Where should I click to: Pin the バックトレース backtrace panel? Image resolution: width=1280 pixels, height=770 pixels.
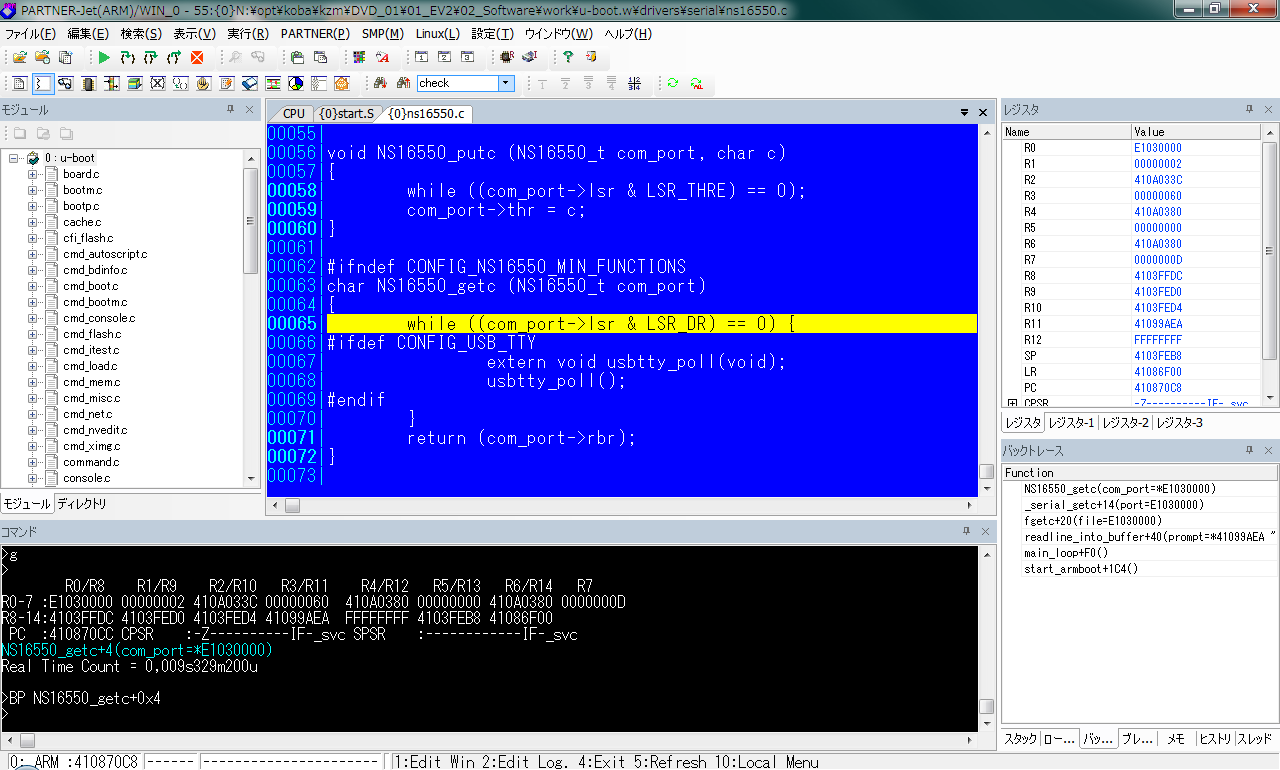tap(1249, 451)
